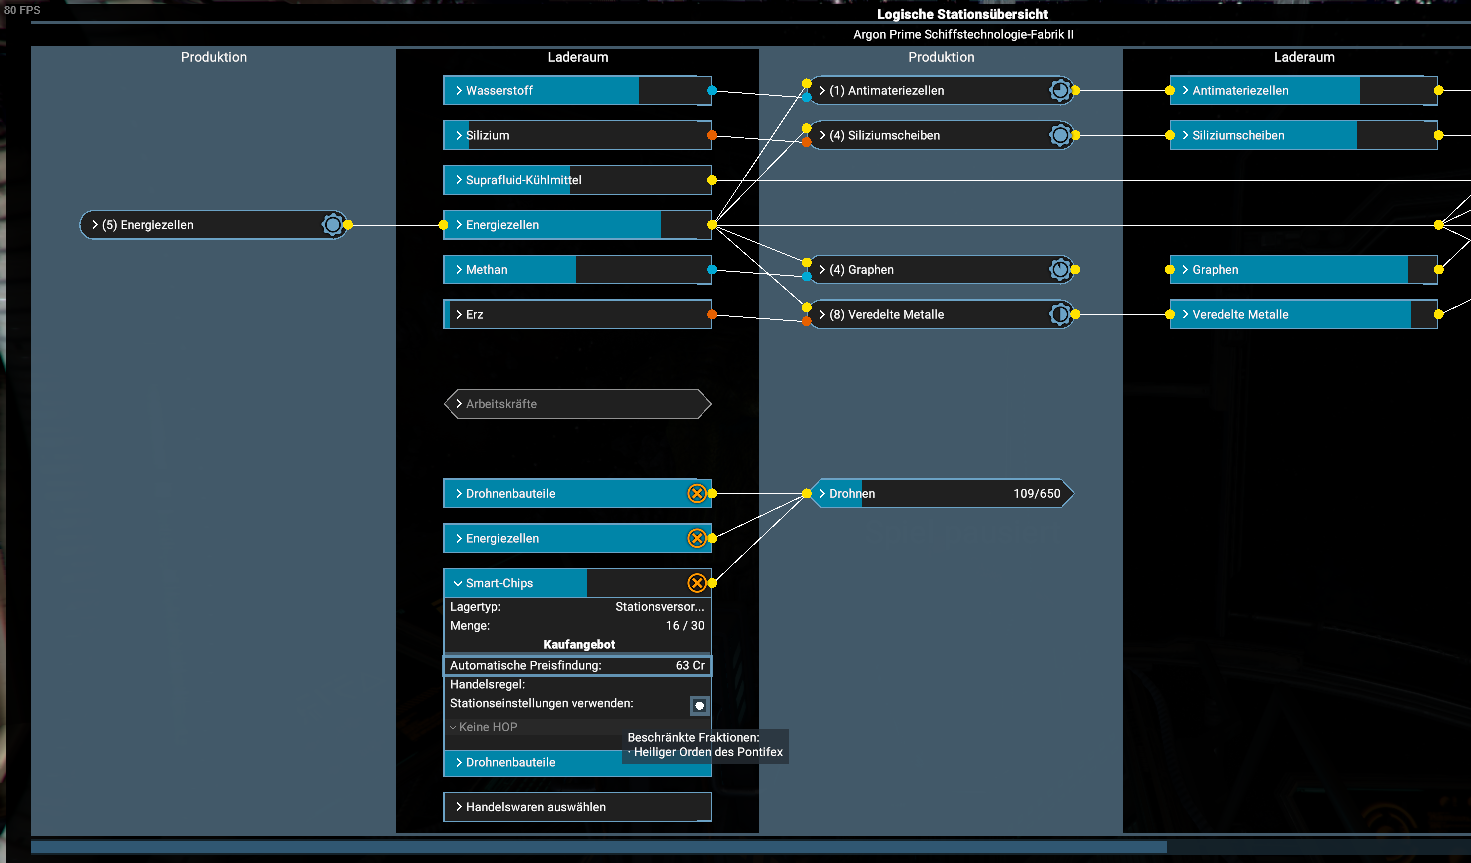Click the Siliziumscheiben production gear icon

pyautogui.click(x=1060, y=135)
